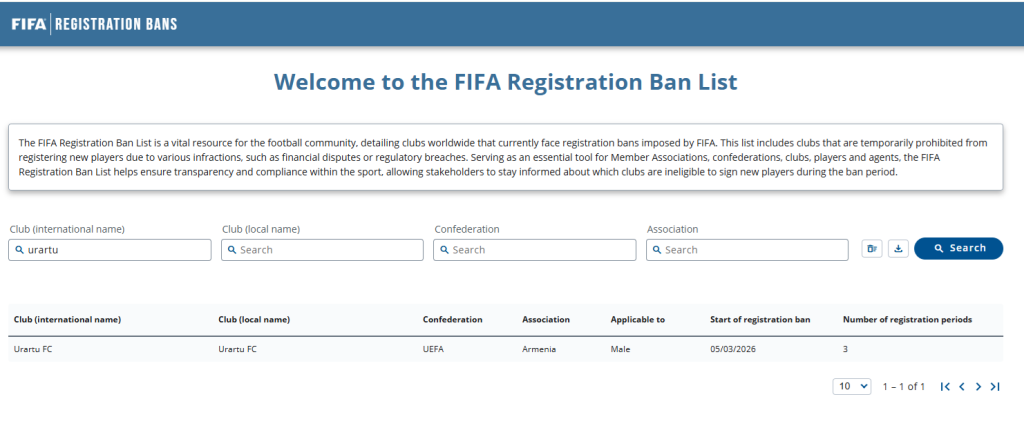Click the Registration Bans header title
Viewport: 1024px width, 446px height.
click(x=116, y=24)
